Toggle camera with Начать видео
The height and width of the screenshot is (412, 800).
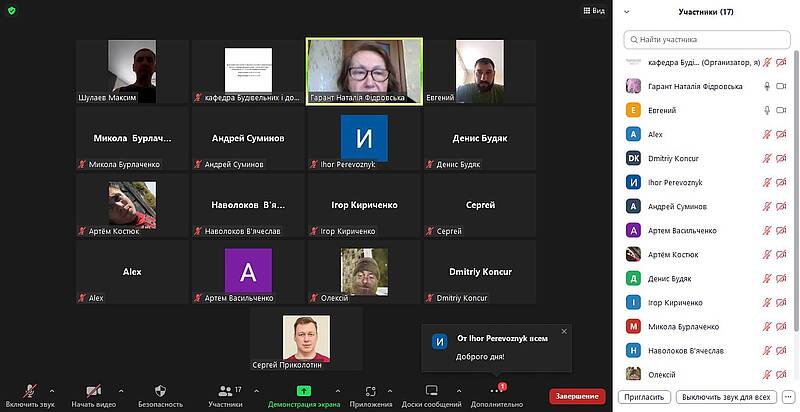coord(93,390)
